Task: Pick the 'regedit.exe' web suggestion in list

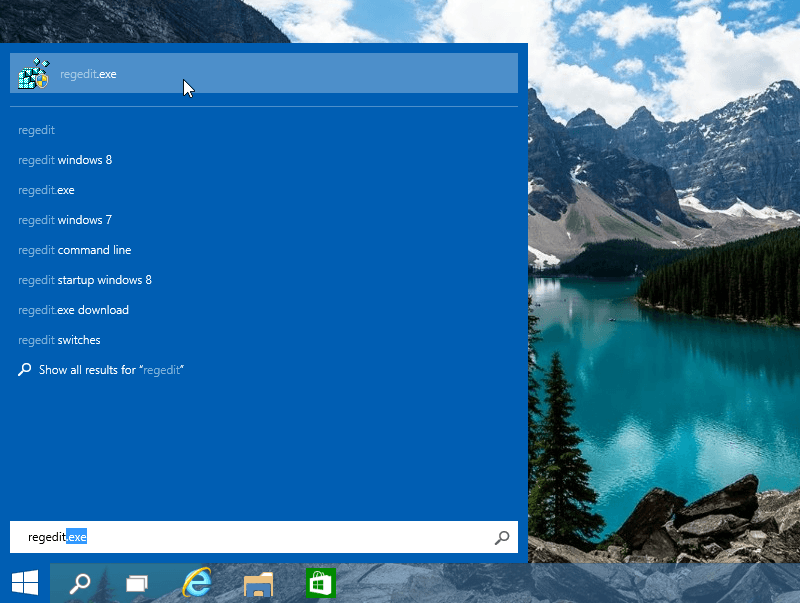Action: point(46,190)
